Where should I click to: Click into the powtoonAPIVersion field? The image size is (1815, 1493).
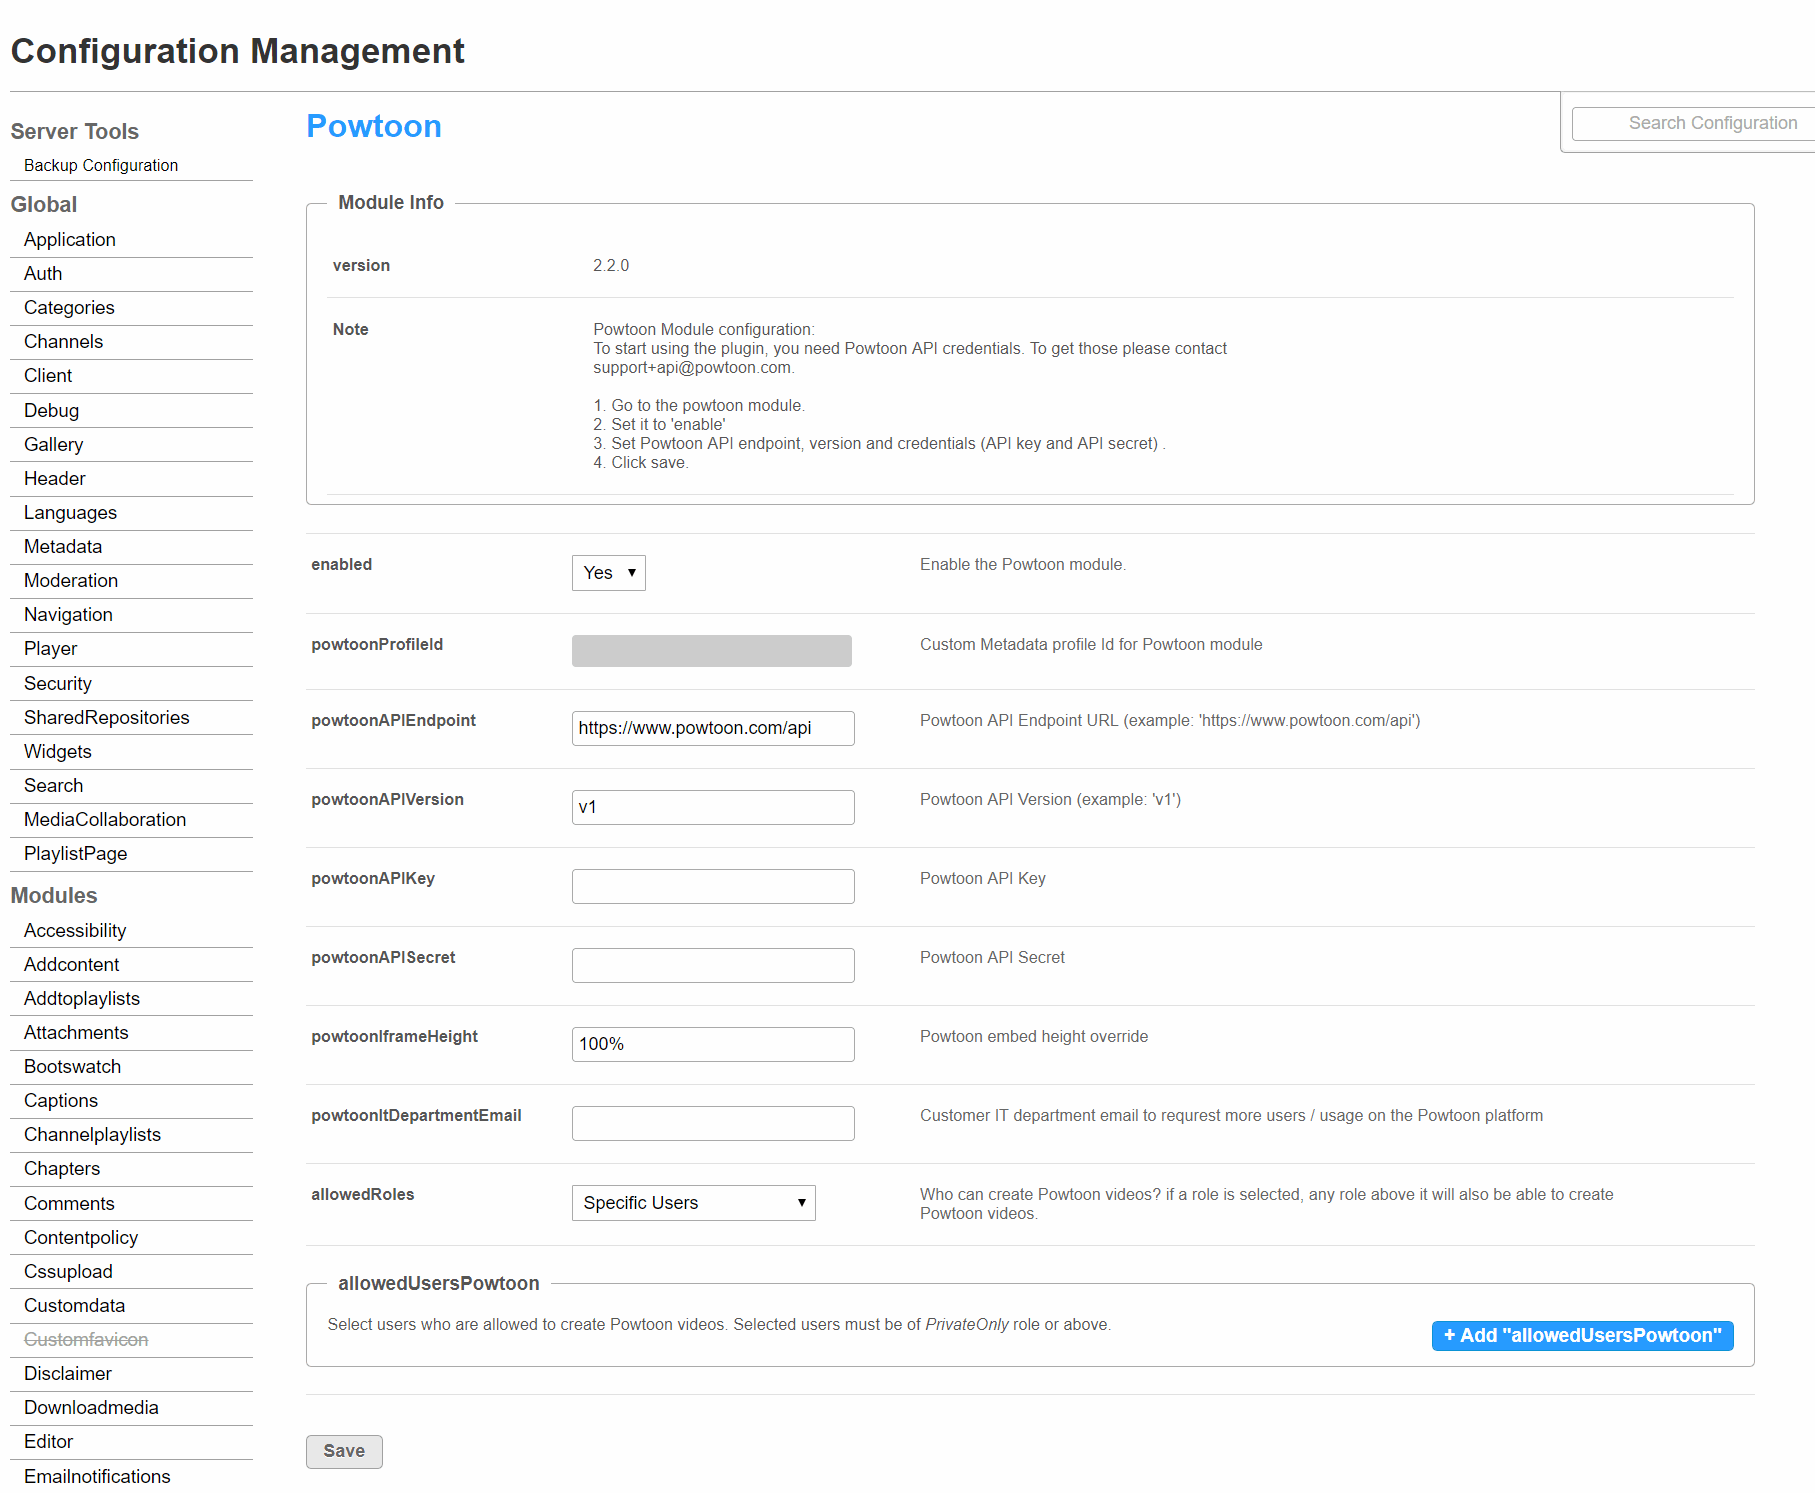click(713, 807)
